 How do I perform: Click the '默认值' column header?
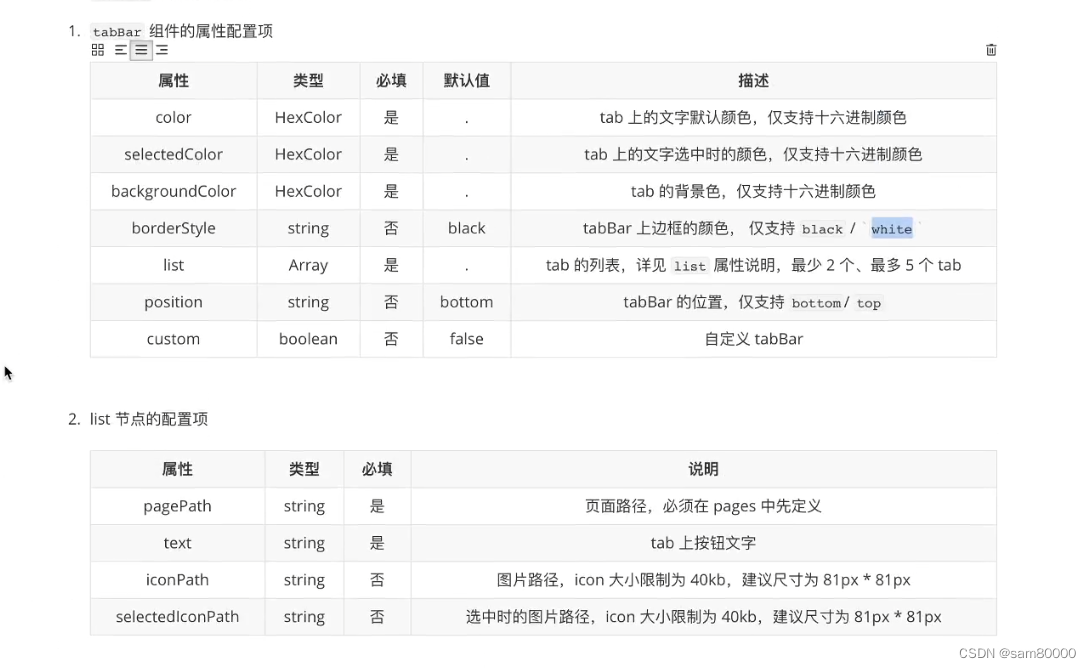466,81
